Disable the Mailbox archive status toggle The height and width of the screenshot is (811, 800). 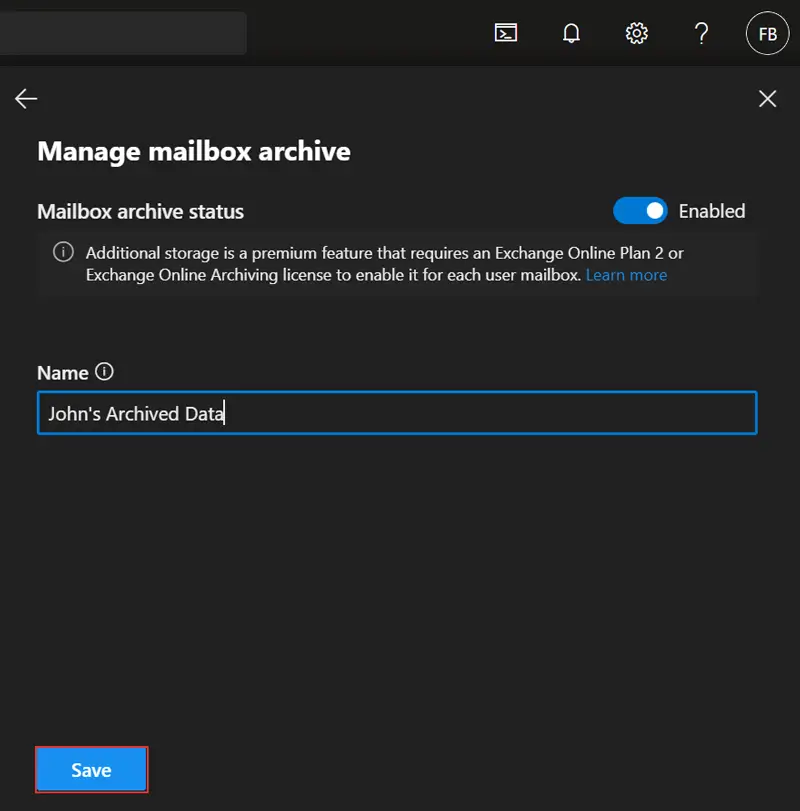[x=640, y=211]
